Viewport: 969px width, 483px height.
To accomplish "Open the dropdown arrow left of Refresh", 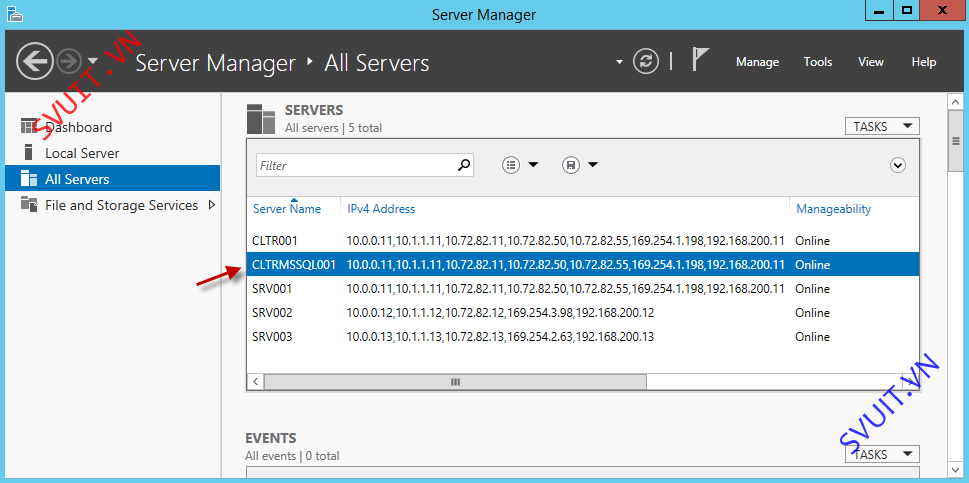I will tap(619, 62).
